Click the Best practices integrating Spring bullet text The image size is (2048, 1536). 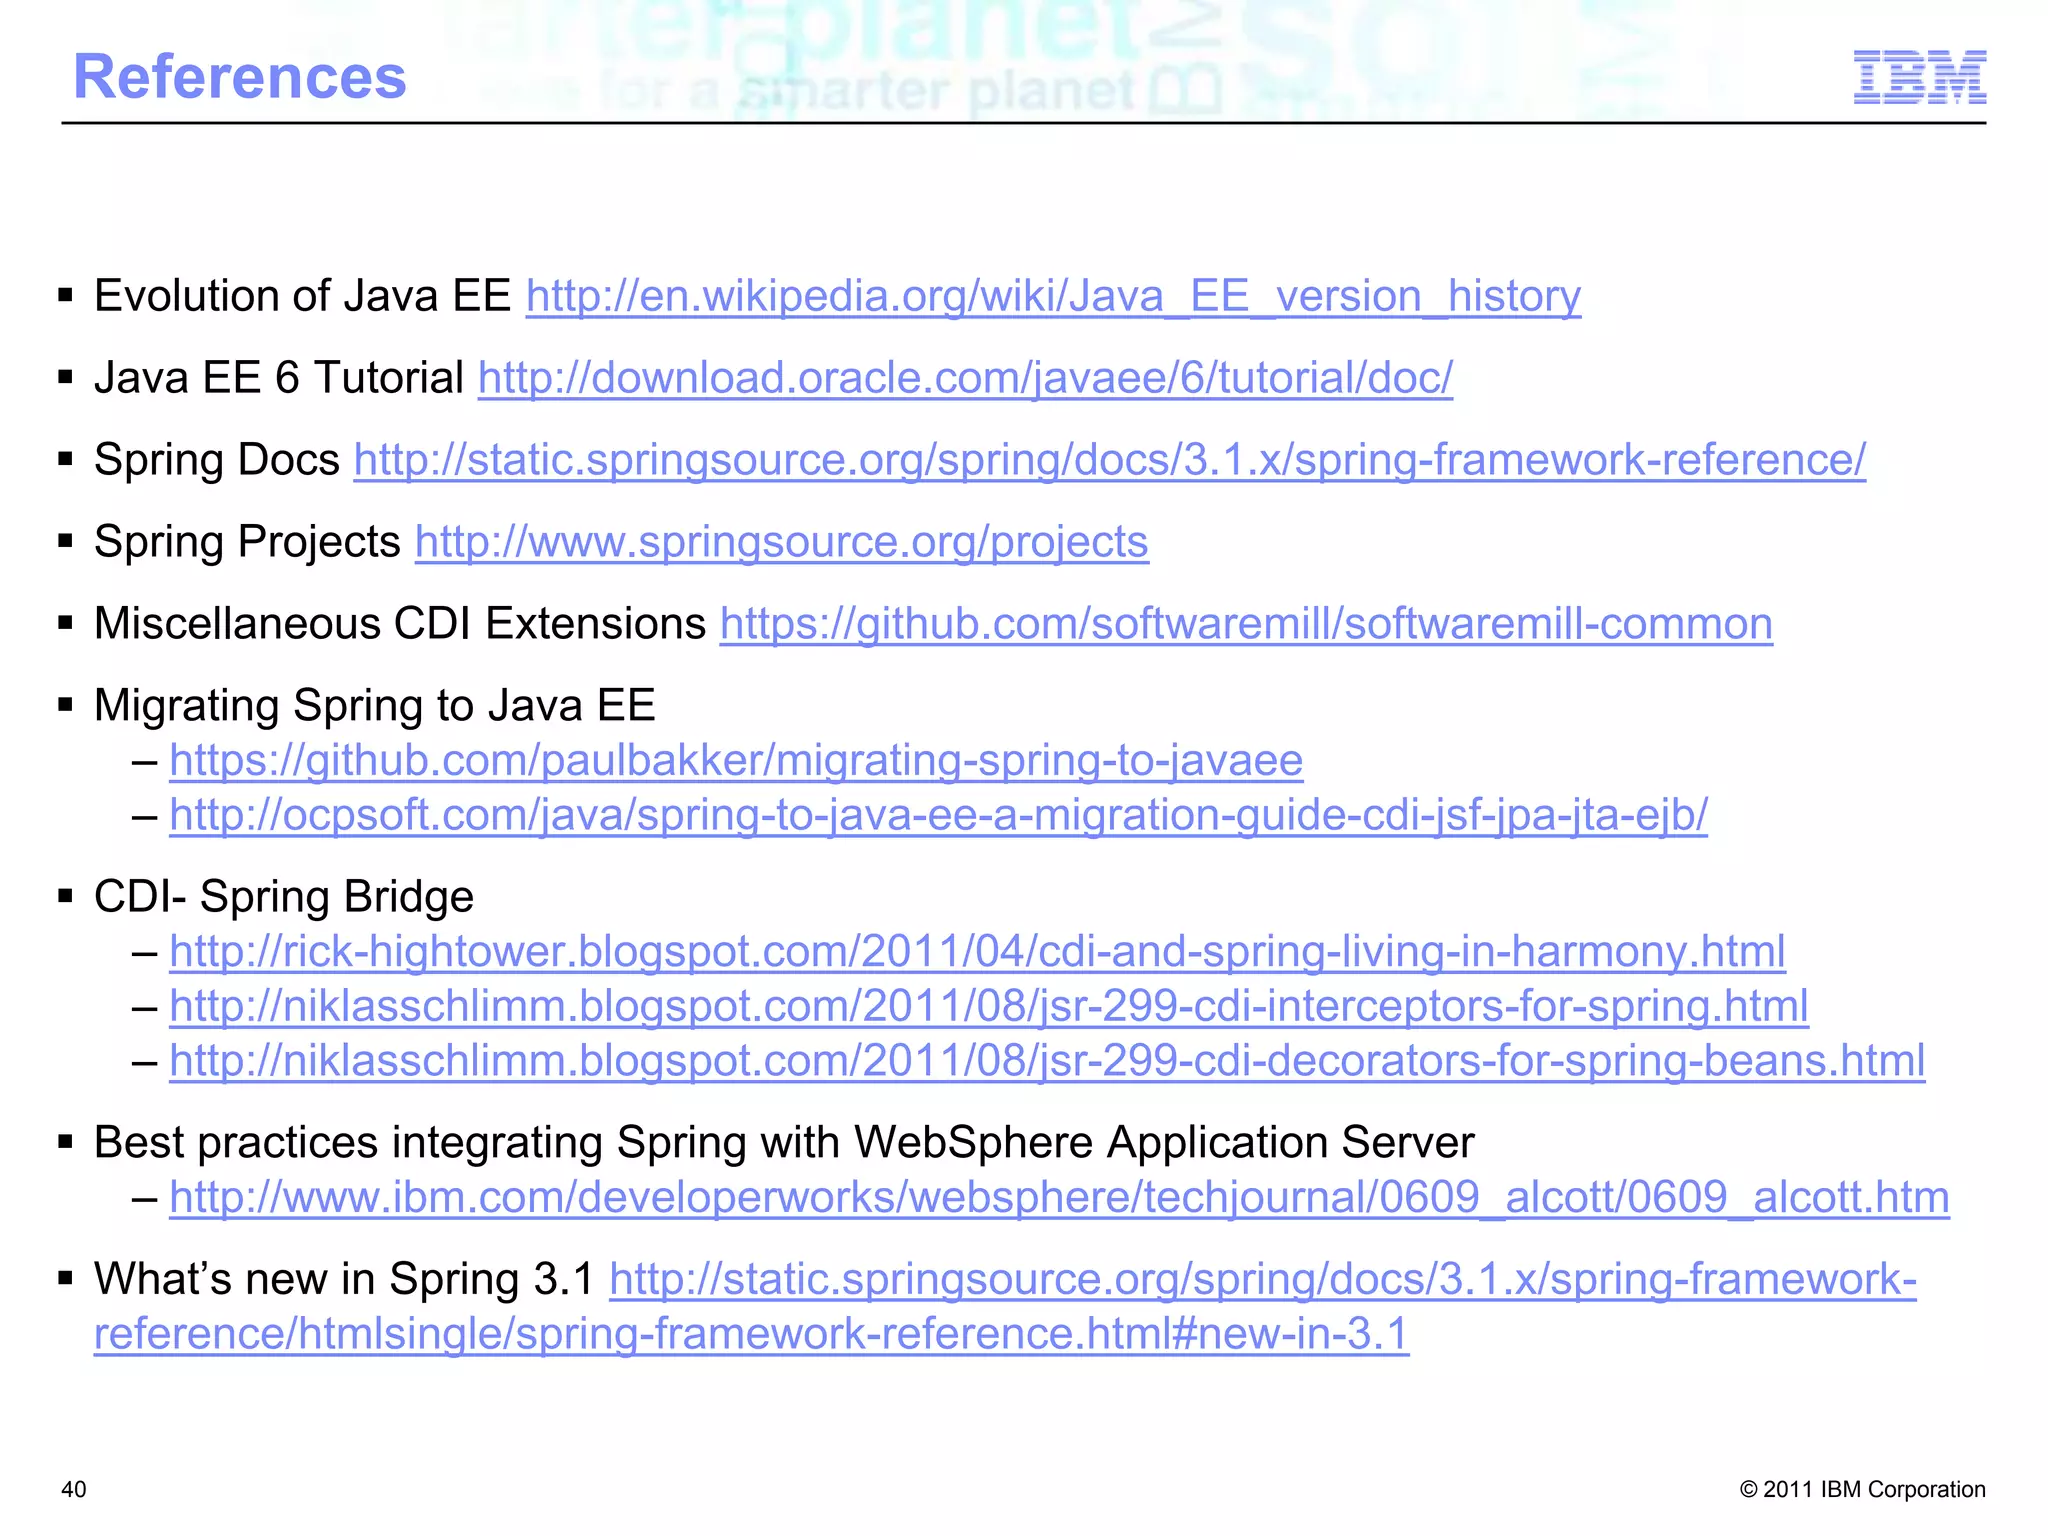pyautogui.click(x=783, y=1143)
